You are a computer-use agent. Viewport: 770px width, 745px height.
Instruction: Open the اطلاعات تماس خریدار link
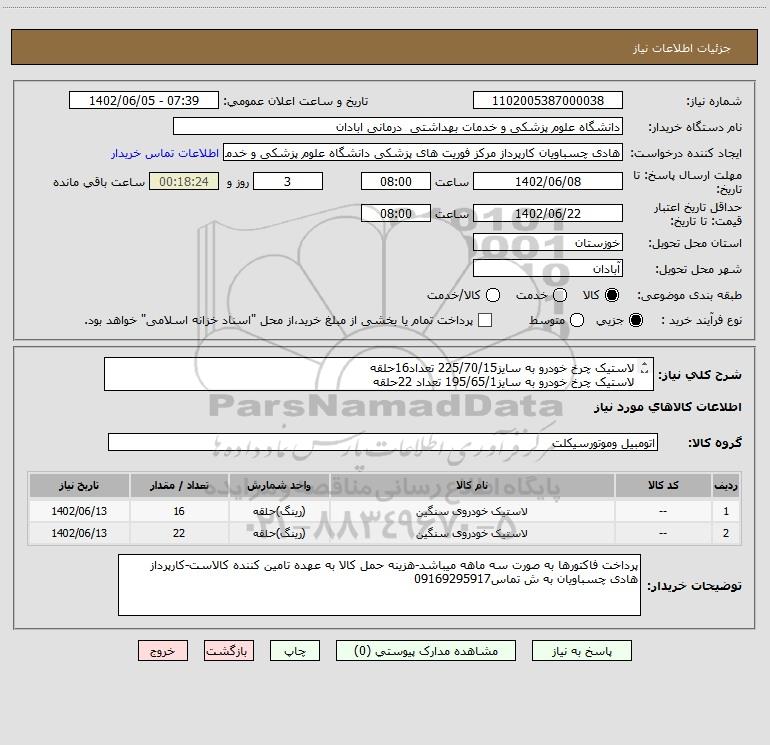[165, 153]
